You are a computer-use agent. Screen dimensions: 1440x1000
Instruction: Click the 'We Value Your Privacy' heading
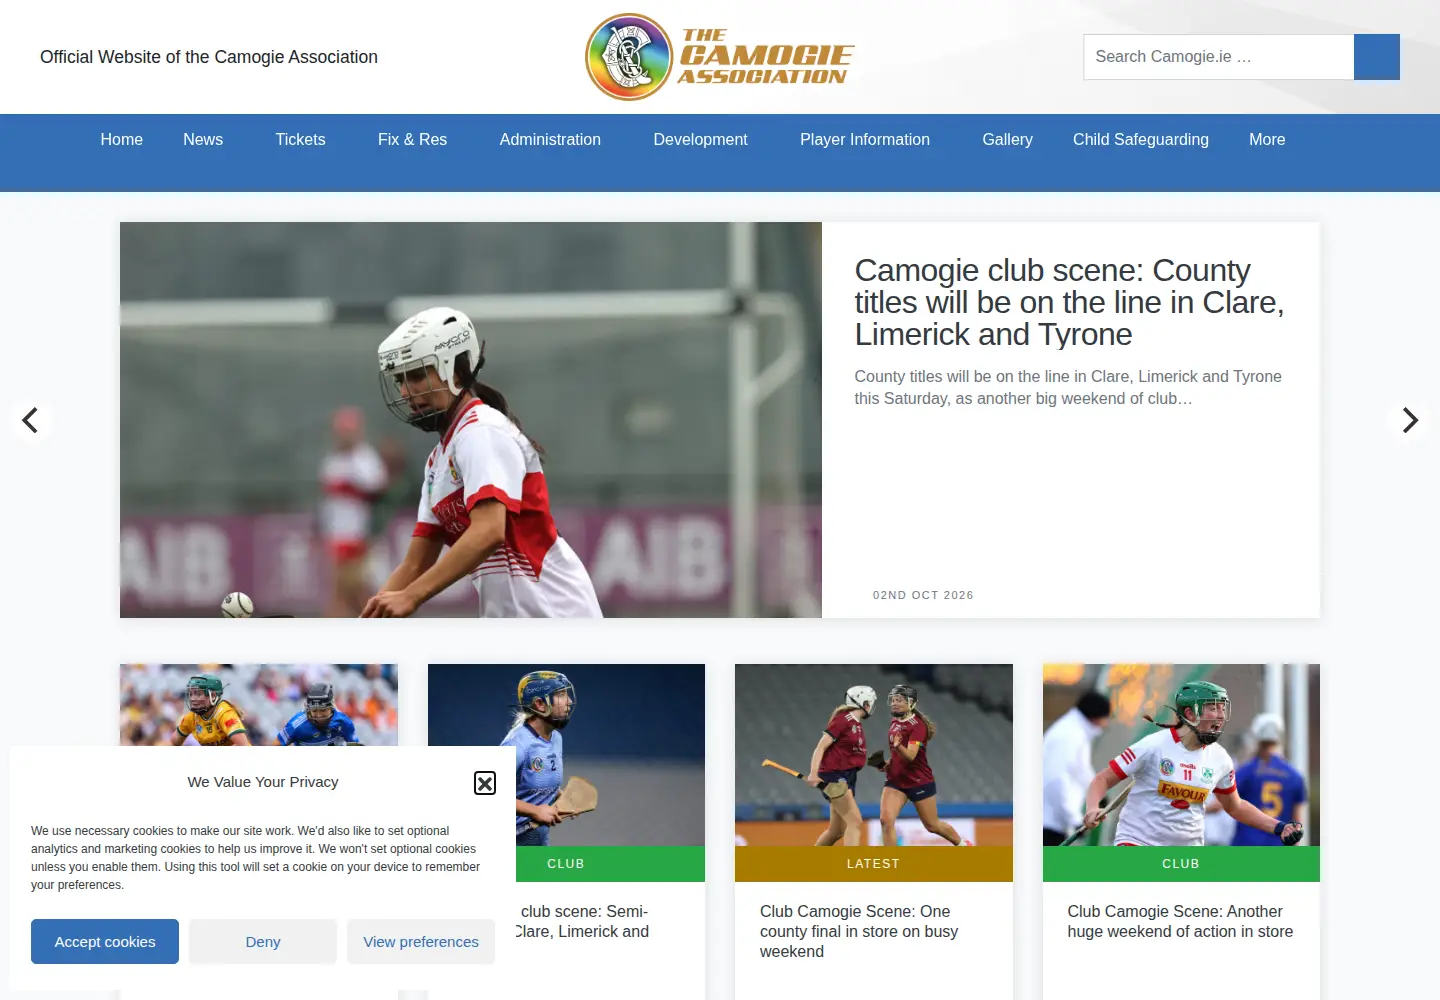(x=263, y=782)
